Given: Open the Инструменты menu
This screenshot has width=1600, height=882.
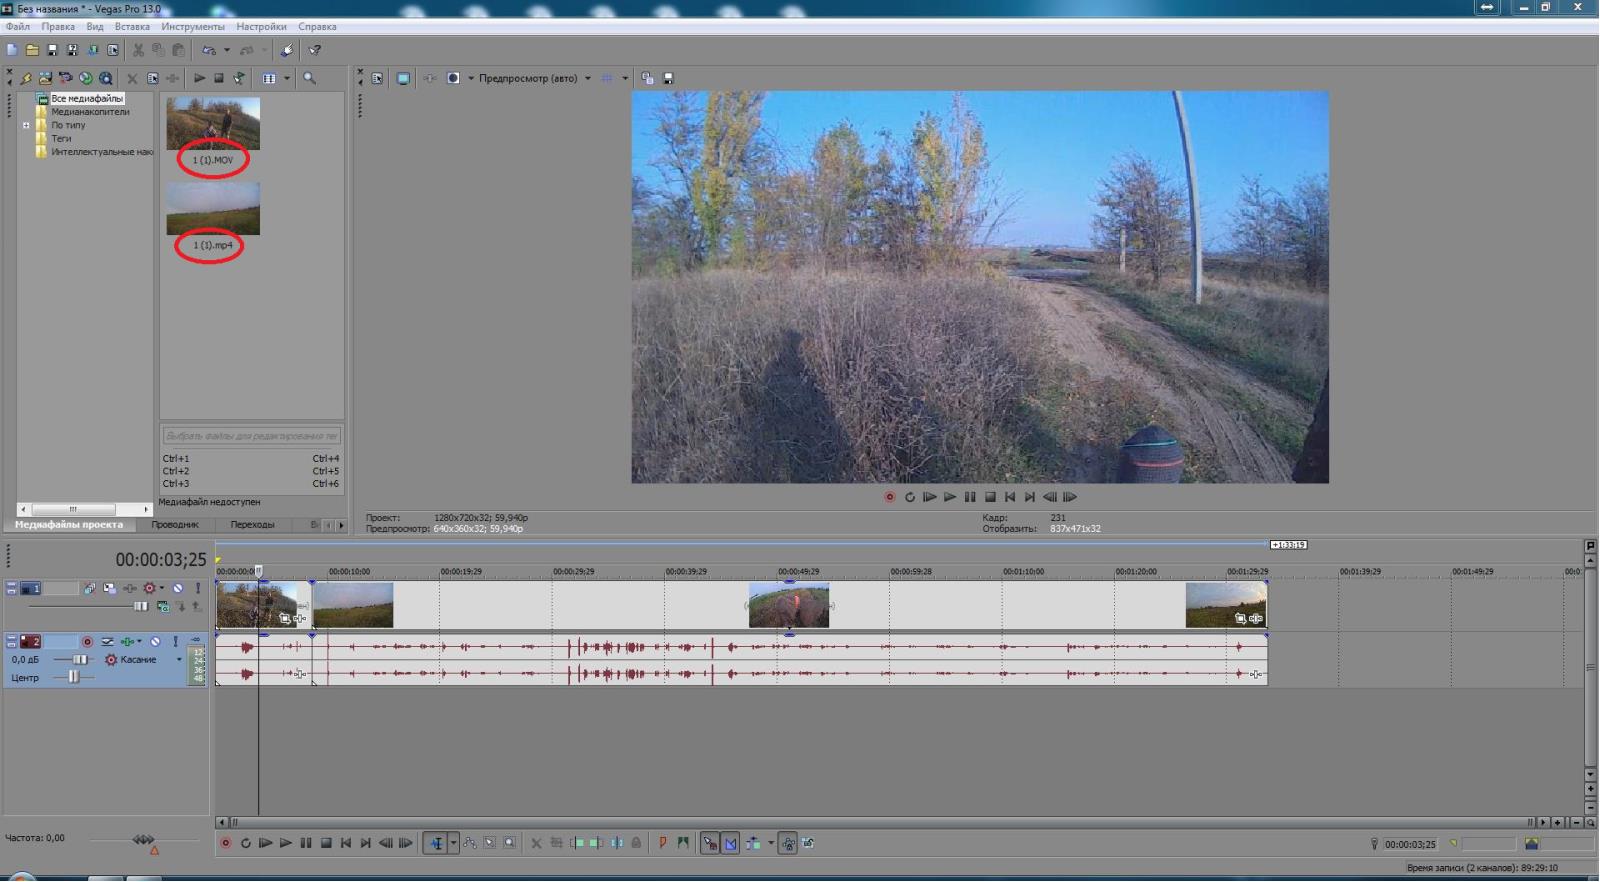Looking at the screenshot, I should point(192,27).
